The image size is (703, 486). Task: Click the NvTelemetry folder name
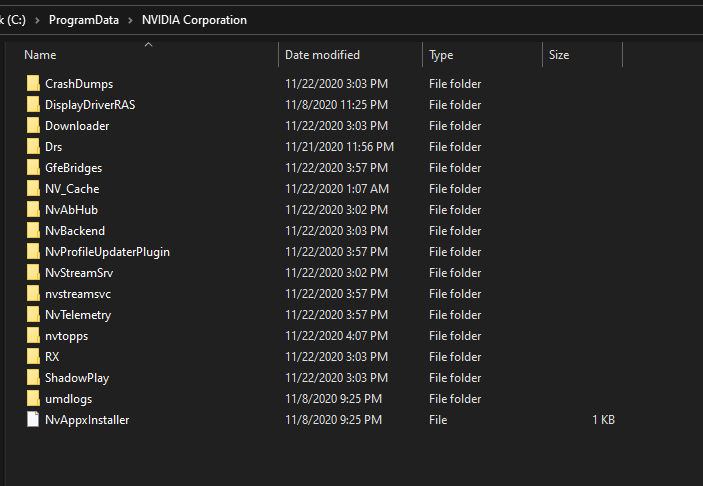(78, 315)
